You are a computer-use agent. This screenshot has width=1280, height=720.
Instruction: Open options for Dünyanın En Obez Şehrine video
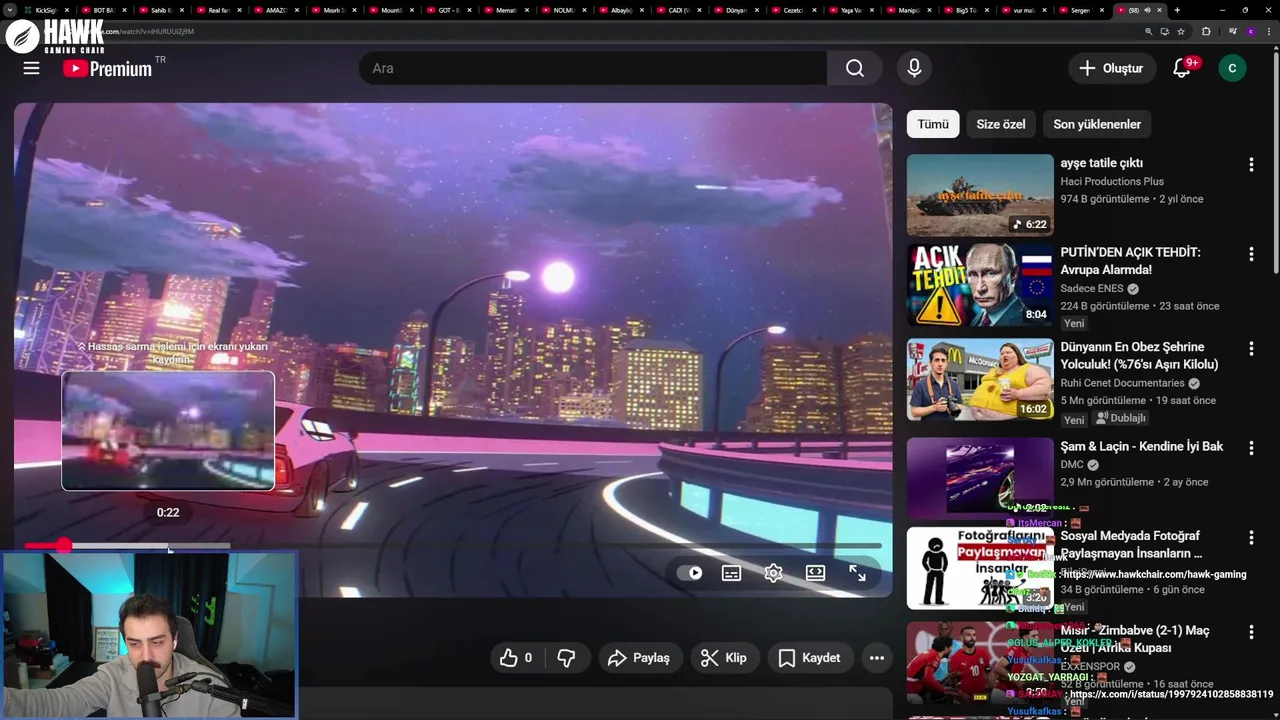(x=1251, y=348)
